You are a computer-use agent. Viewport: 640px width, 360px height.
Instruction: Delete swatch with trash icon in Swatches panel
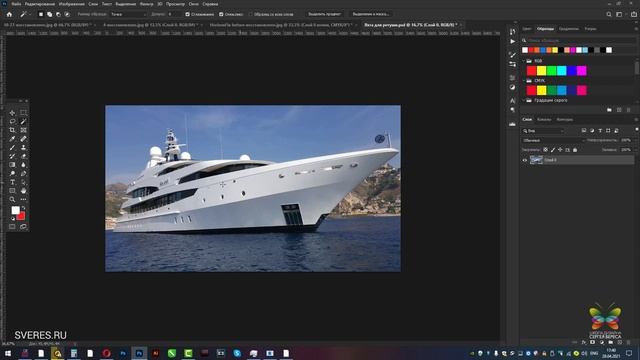pos(629,110)
